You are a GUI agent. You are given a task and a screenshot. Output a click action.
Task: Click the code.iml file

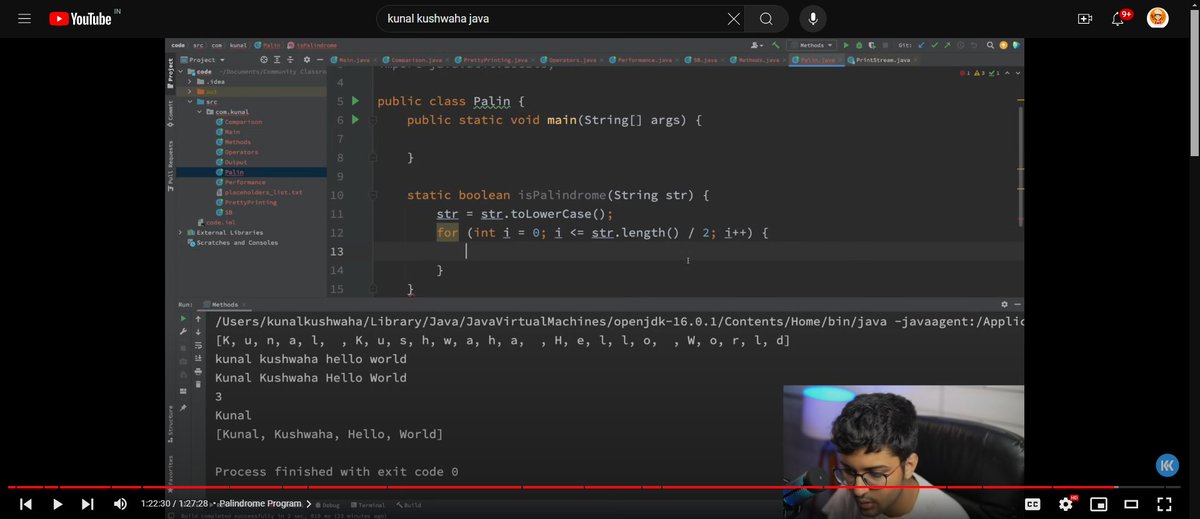(215, 222)
